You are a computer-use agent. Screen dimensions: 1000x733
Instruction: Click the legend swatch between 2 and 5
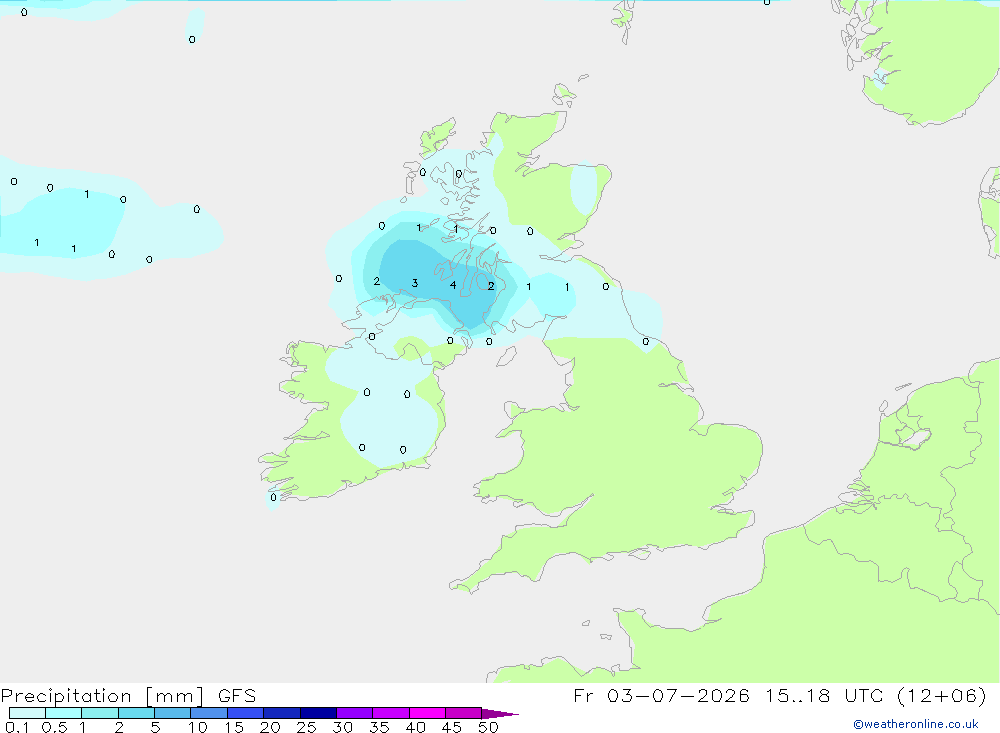click(136, 713)
